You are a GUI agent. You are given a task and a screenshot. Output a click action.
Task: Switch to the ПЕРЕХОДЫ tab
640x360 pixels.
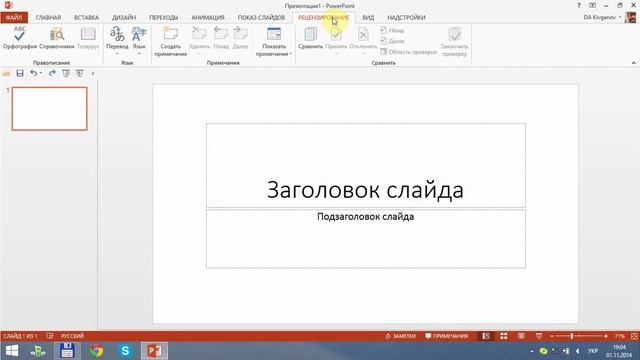163,18
